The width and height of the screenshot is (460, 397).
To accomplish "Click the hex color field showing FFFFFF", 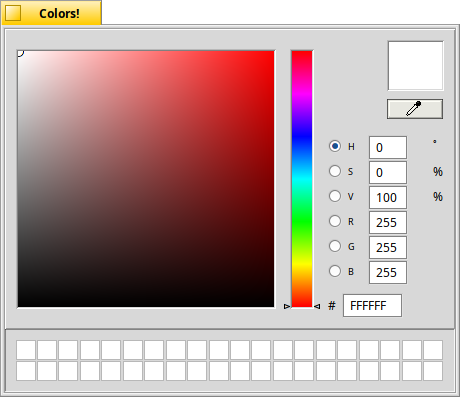I will (372, 305).
